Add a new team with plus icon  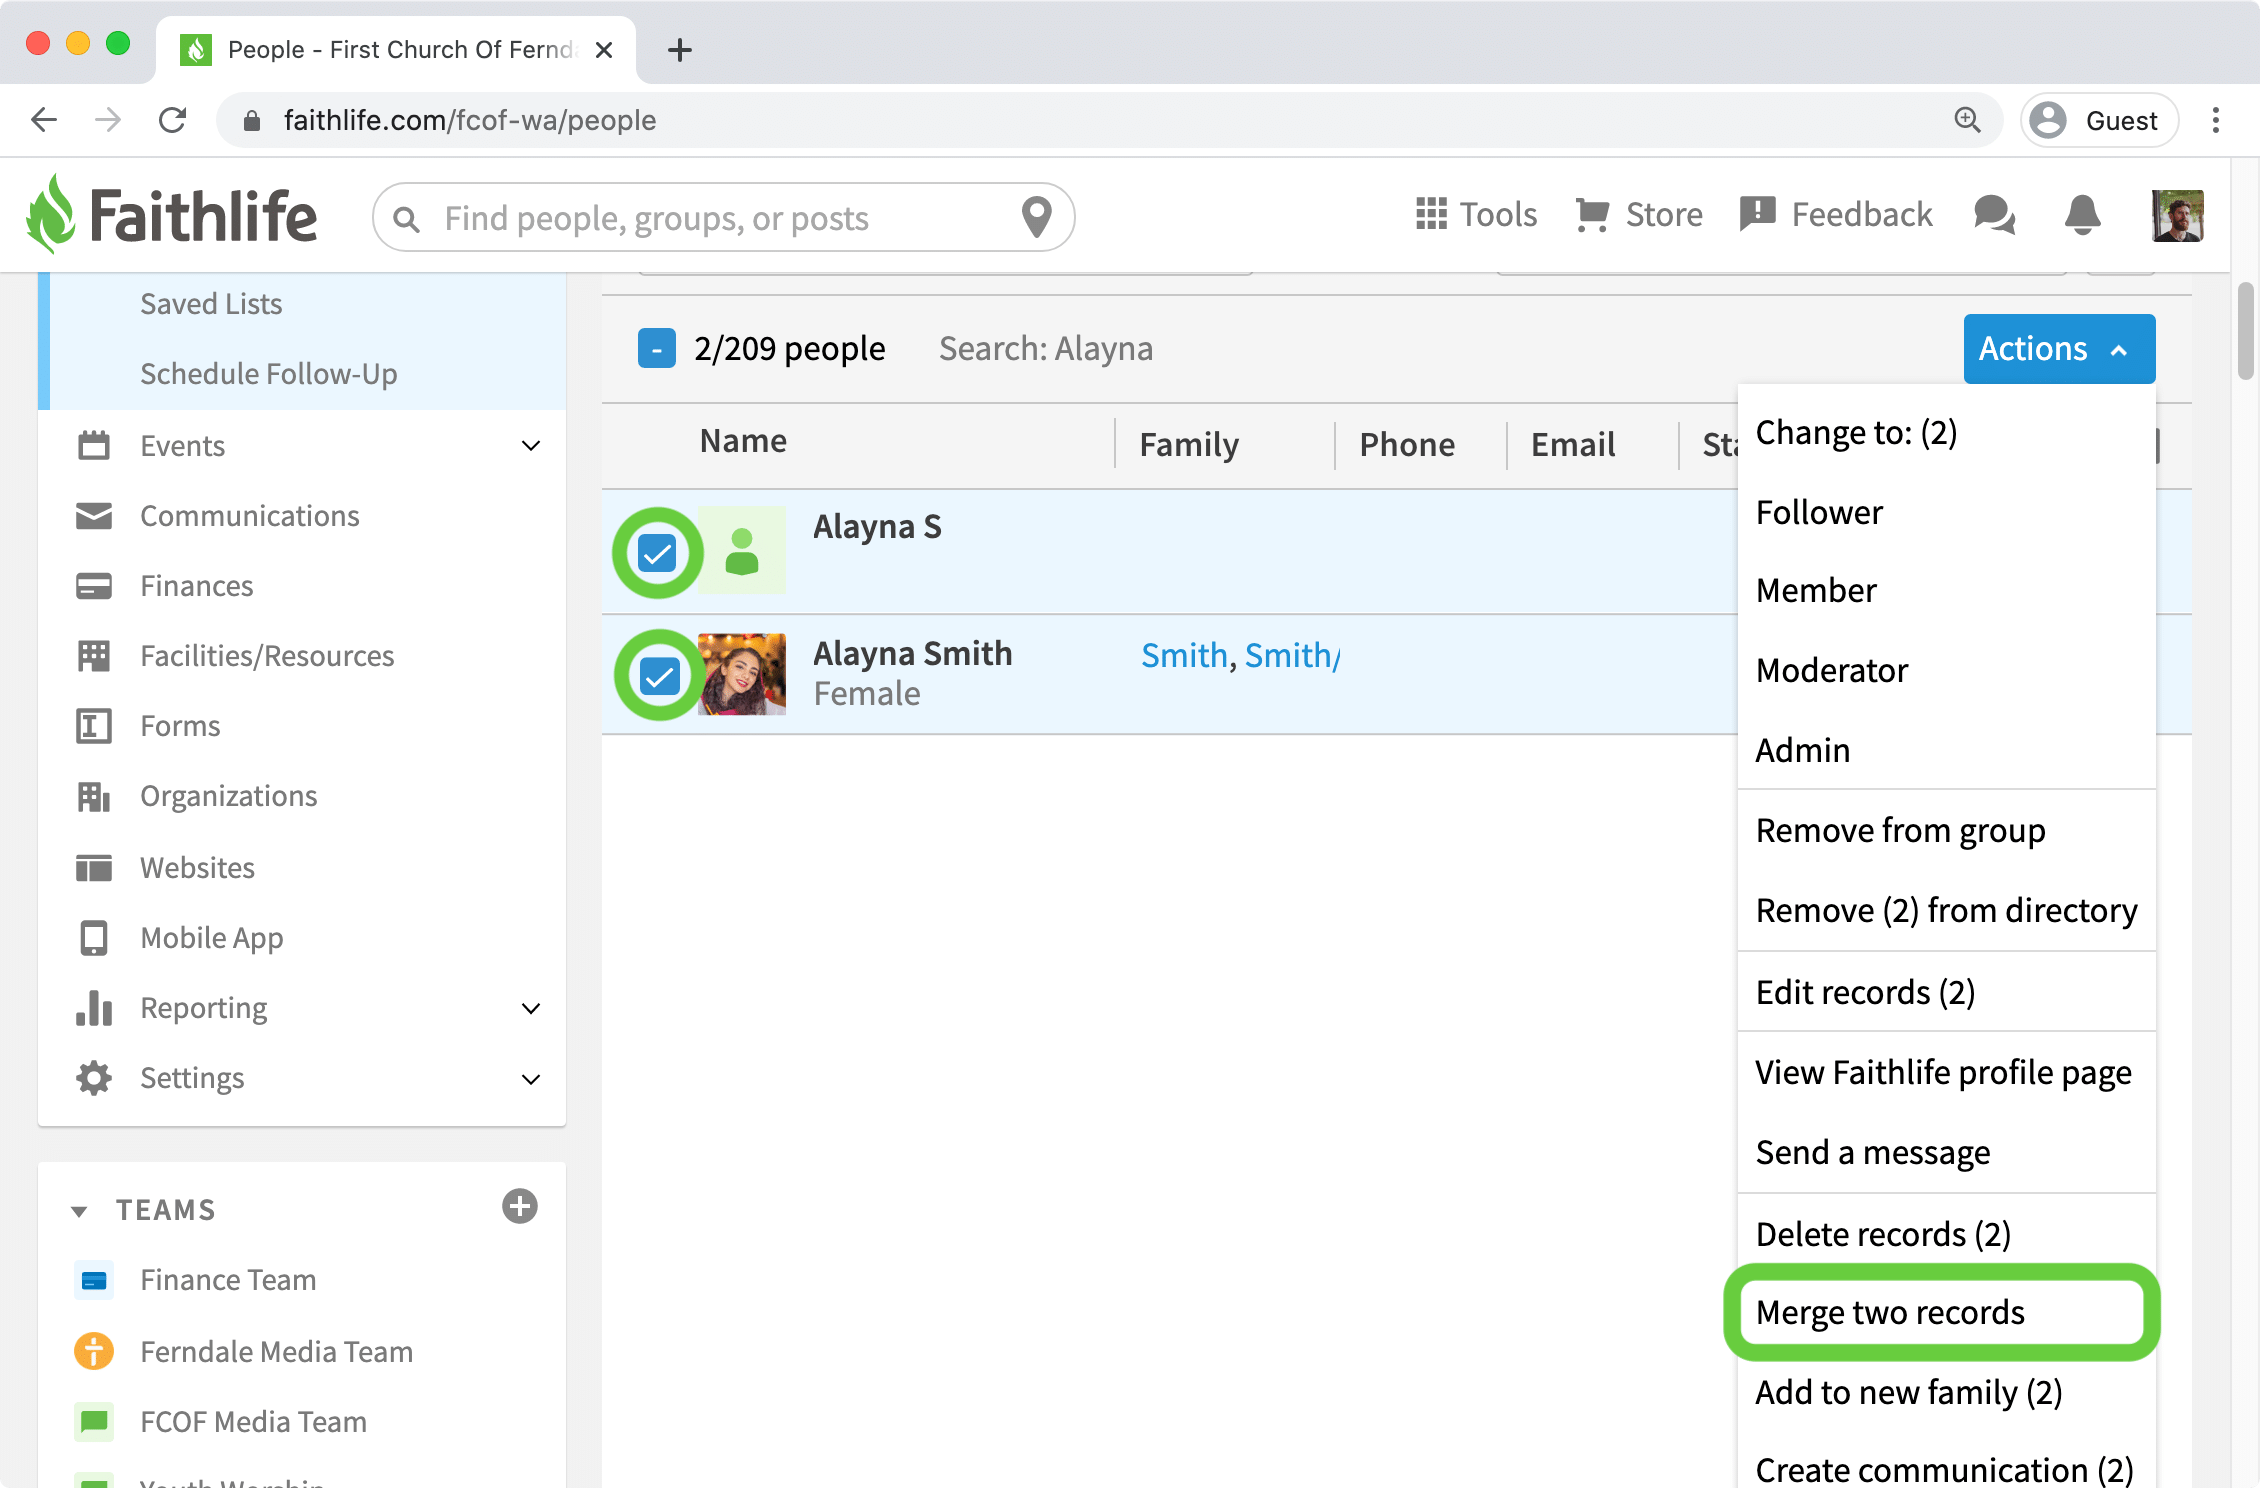point(520,1206)
